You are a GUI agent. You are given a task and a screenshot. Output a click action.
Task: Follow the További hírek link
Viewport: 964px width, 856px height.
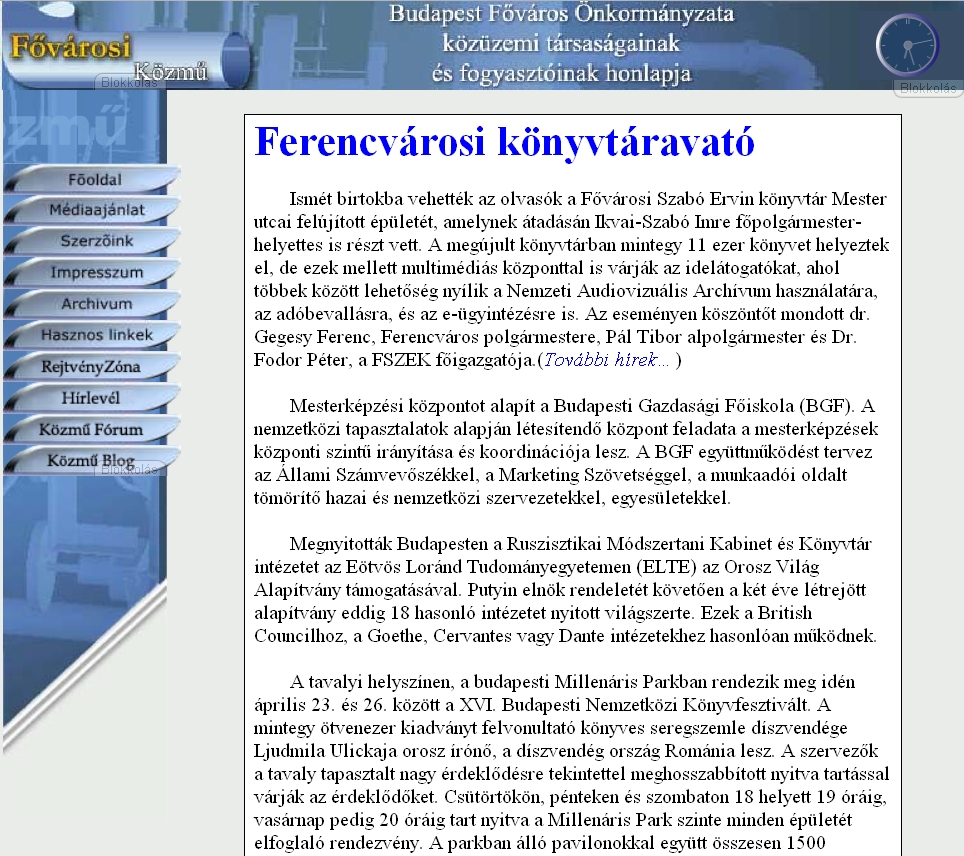[606, 360]
